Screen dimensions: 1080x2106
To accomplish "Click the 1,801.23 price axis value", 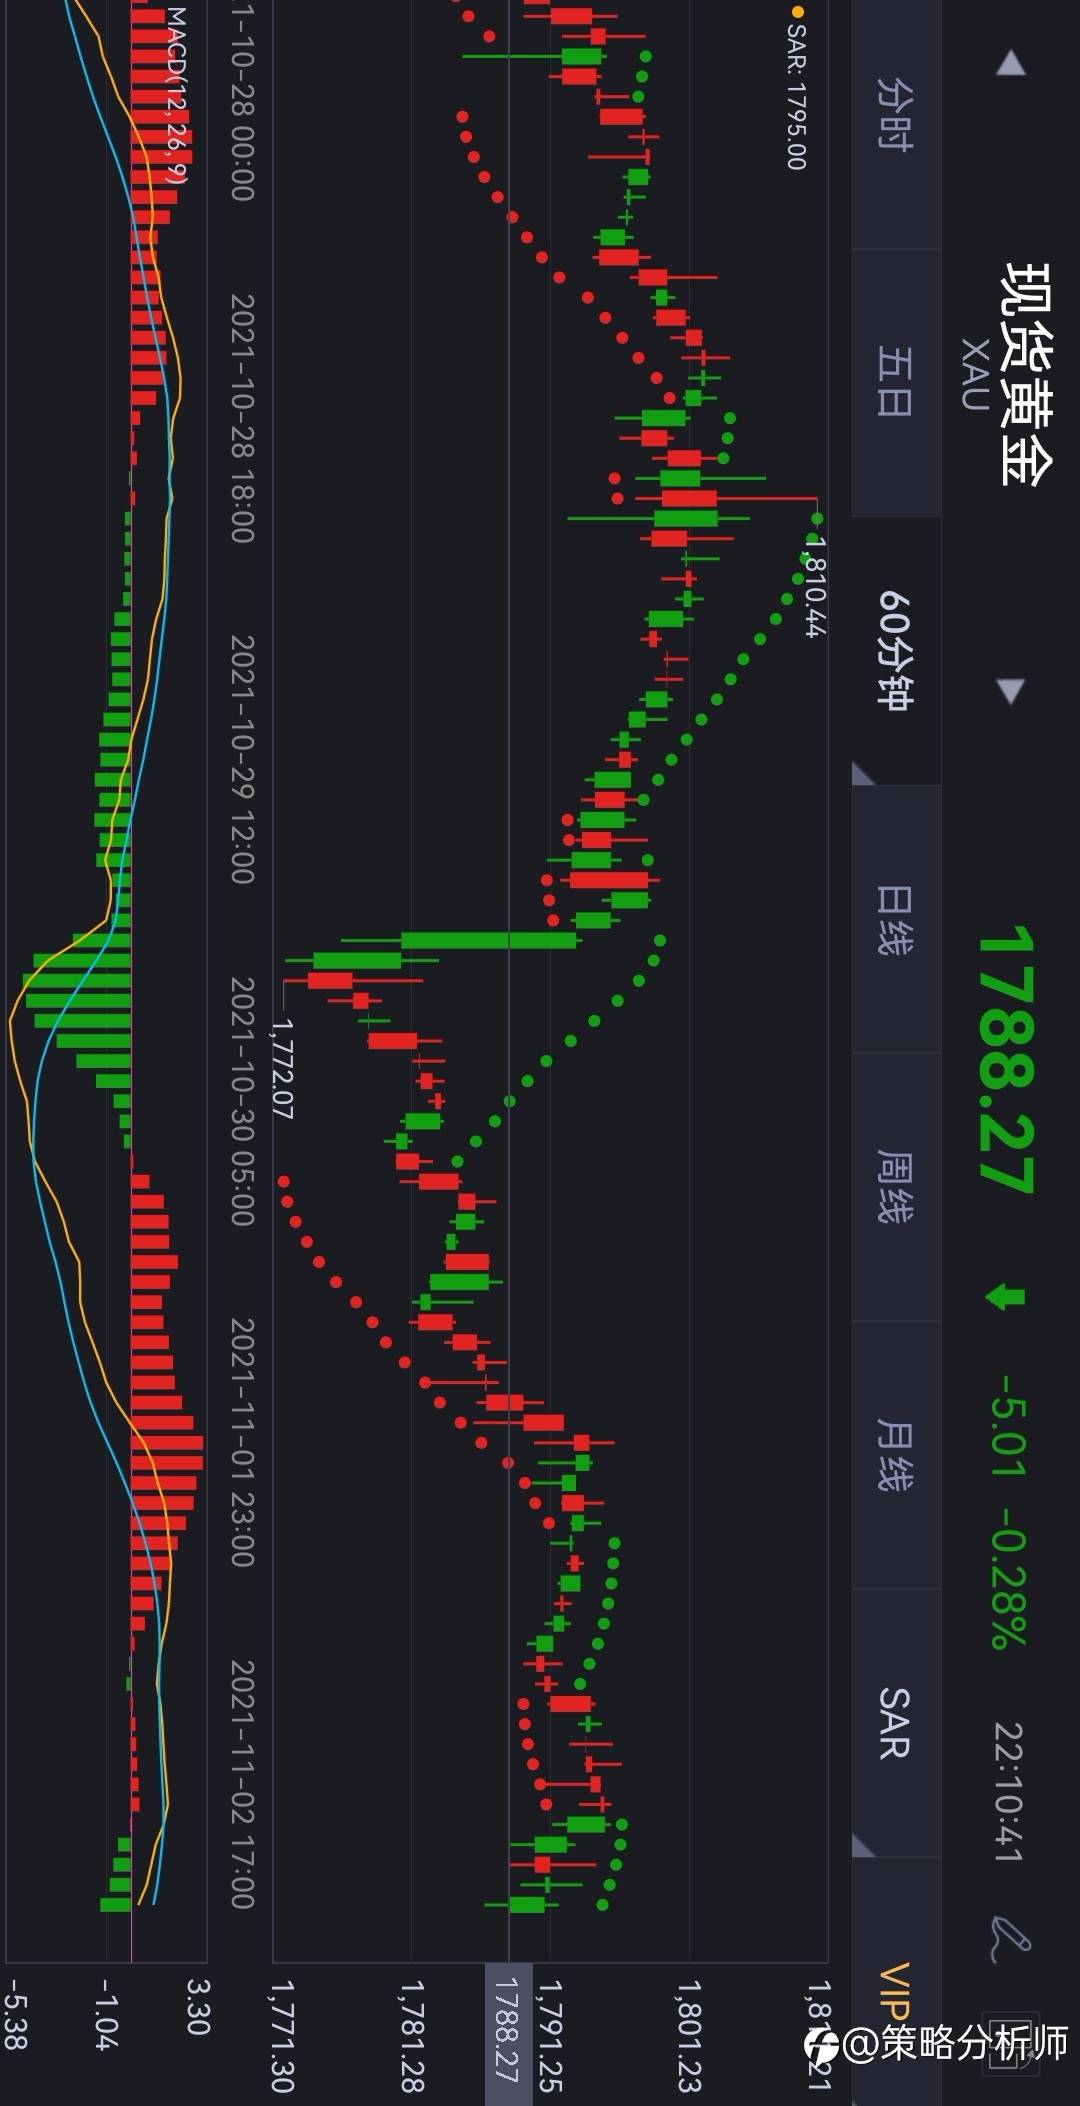I will tap(689, 2036).
